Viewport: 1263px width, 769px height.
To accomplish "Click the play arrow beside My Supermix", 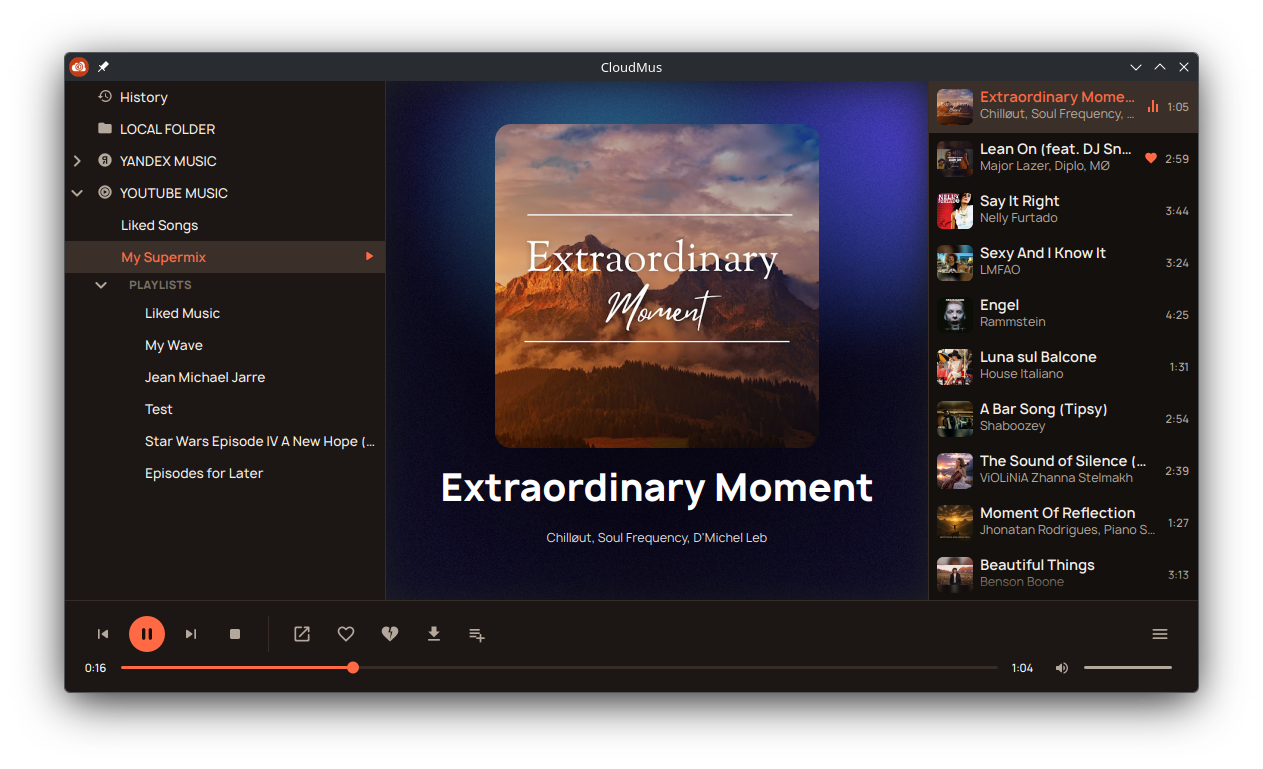I will 369,257.
